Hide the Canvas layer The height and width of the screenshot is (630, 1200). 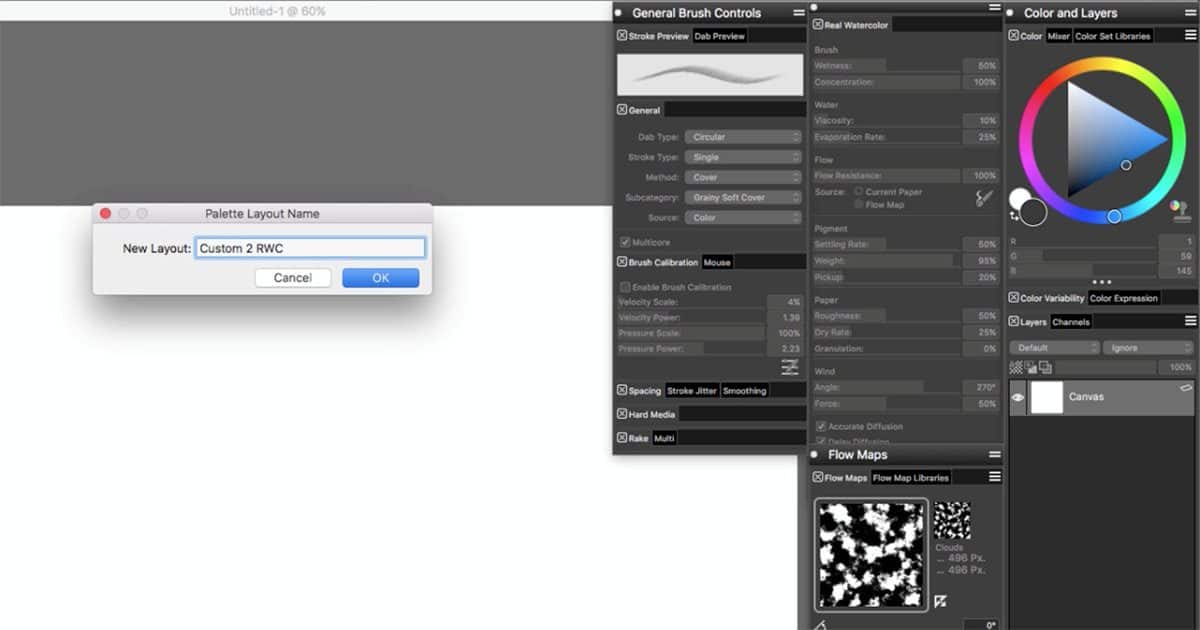(1017, 396)
